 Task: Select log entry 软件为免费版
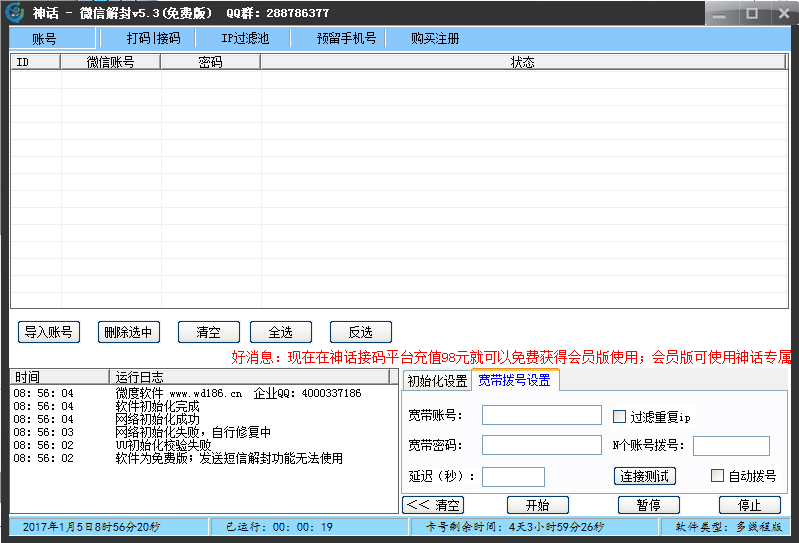coord(229,458)
